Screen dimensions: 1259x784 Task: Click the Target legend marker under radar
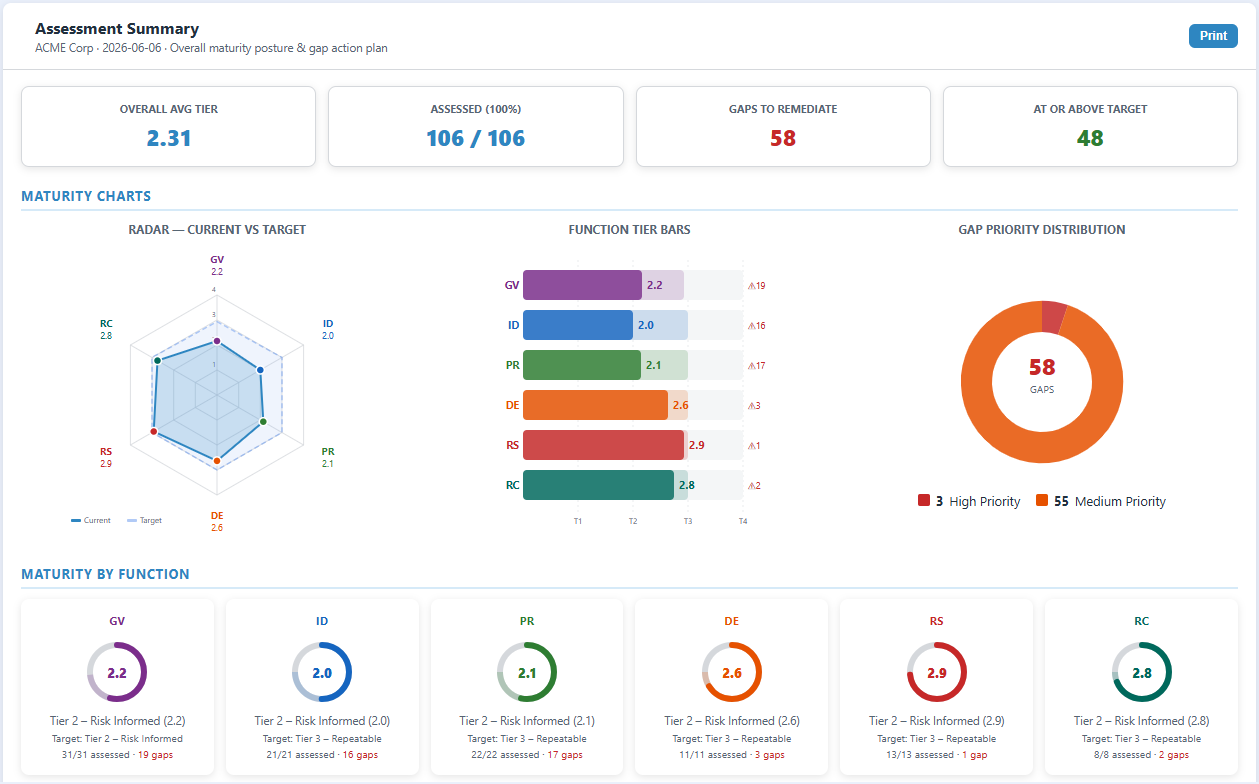click(132, 520)
